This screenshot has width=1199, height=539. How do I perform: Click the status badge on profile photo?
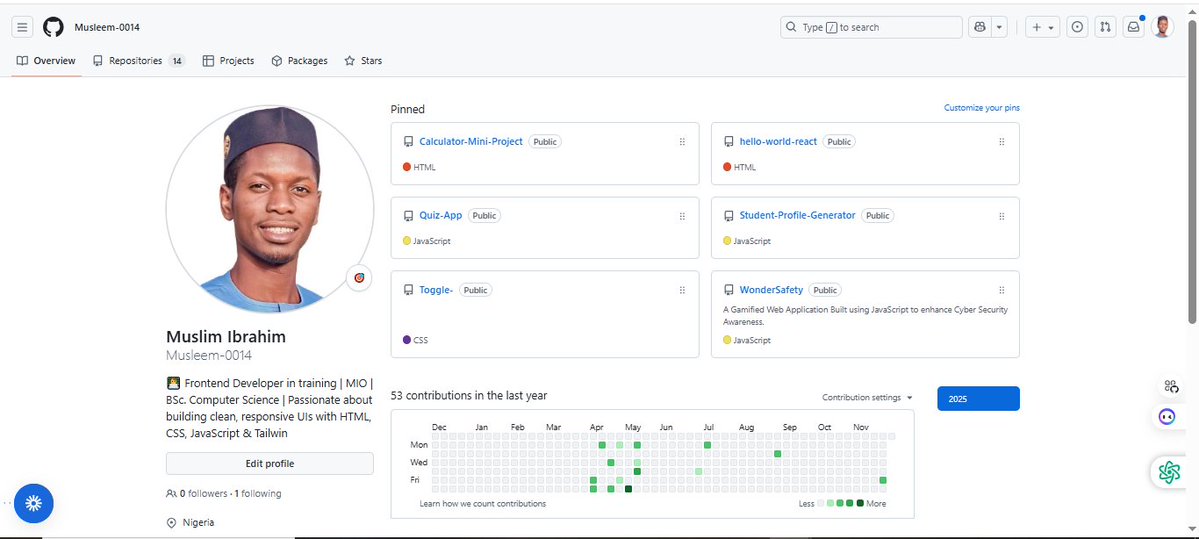click(359, 278)
